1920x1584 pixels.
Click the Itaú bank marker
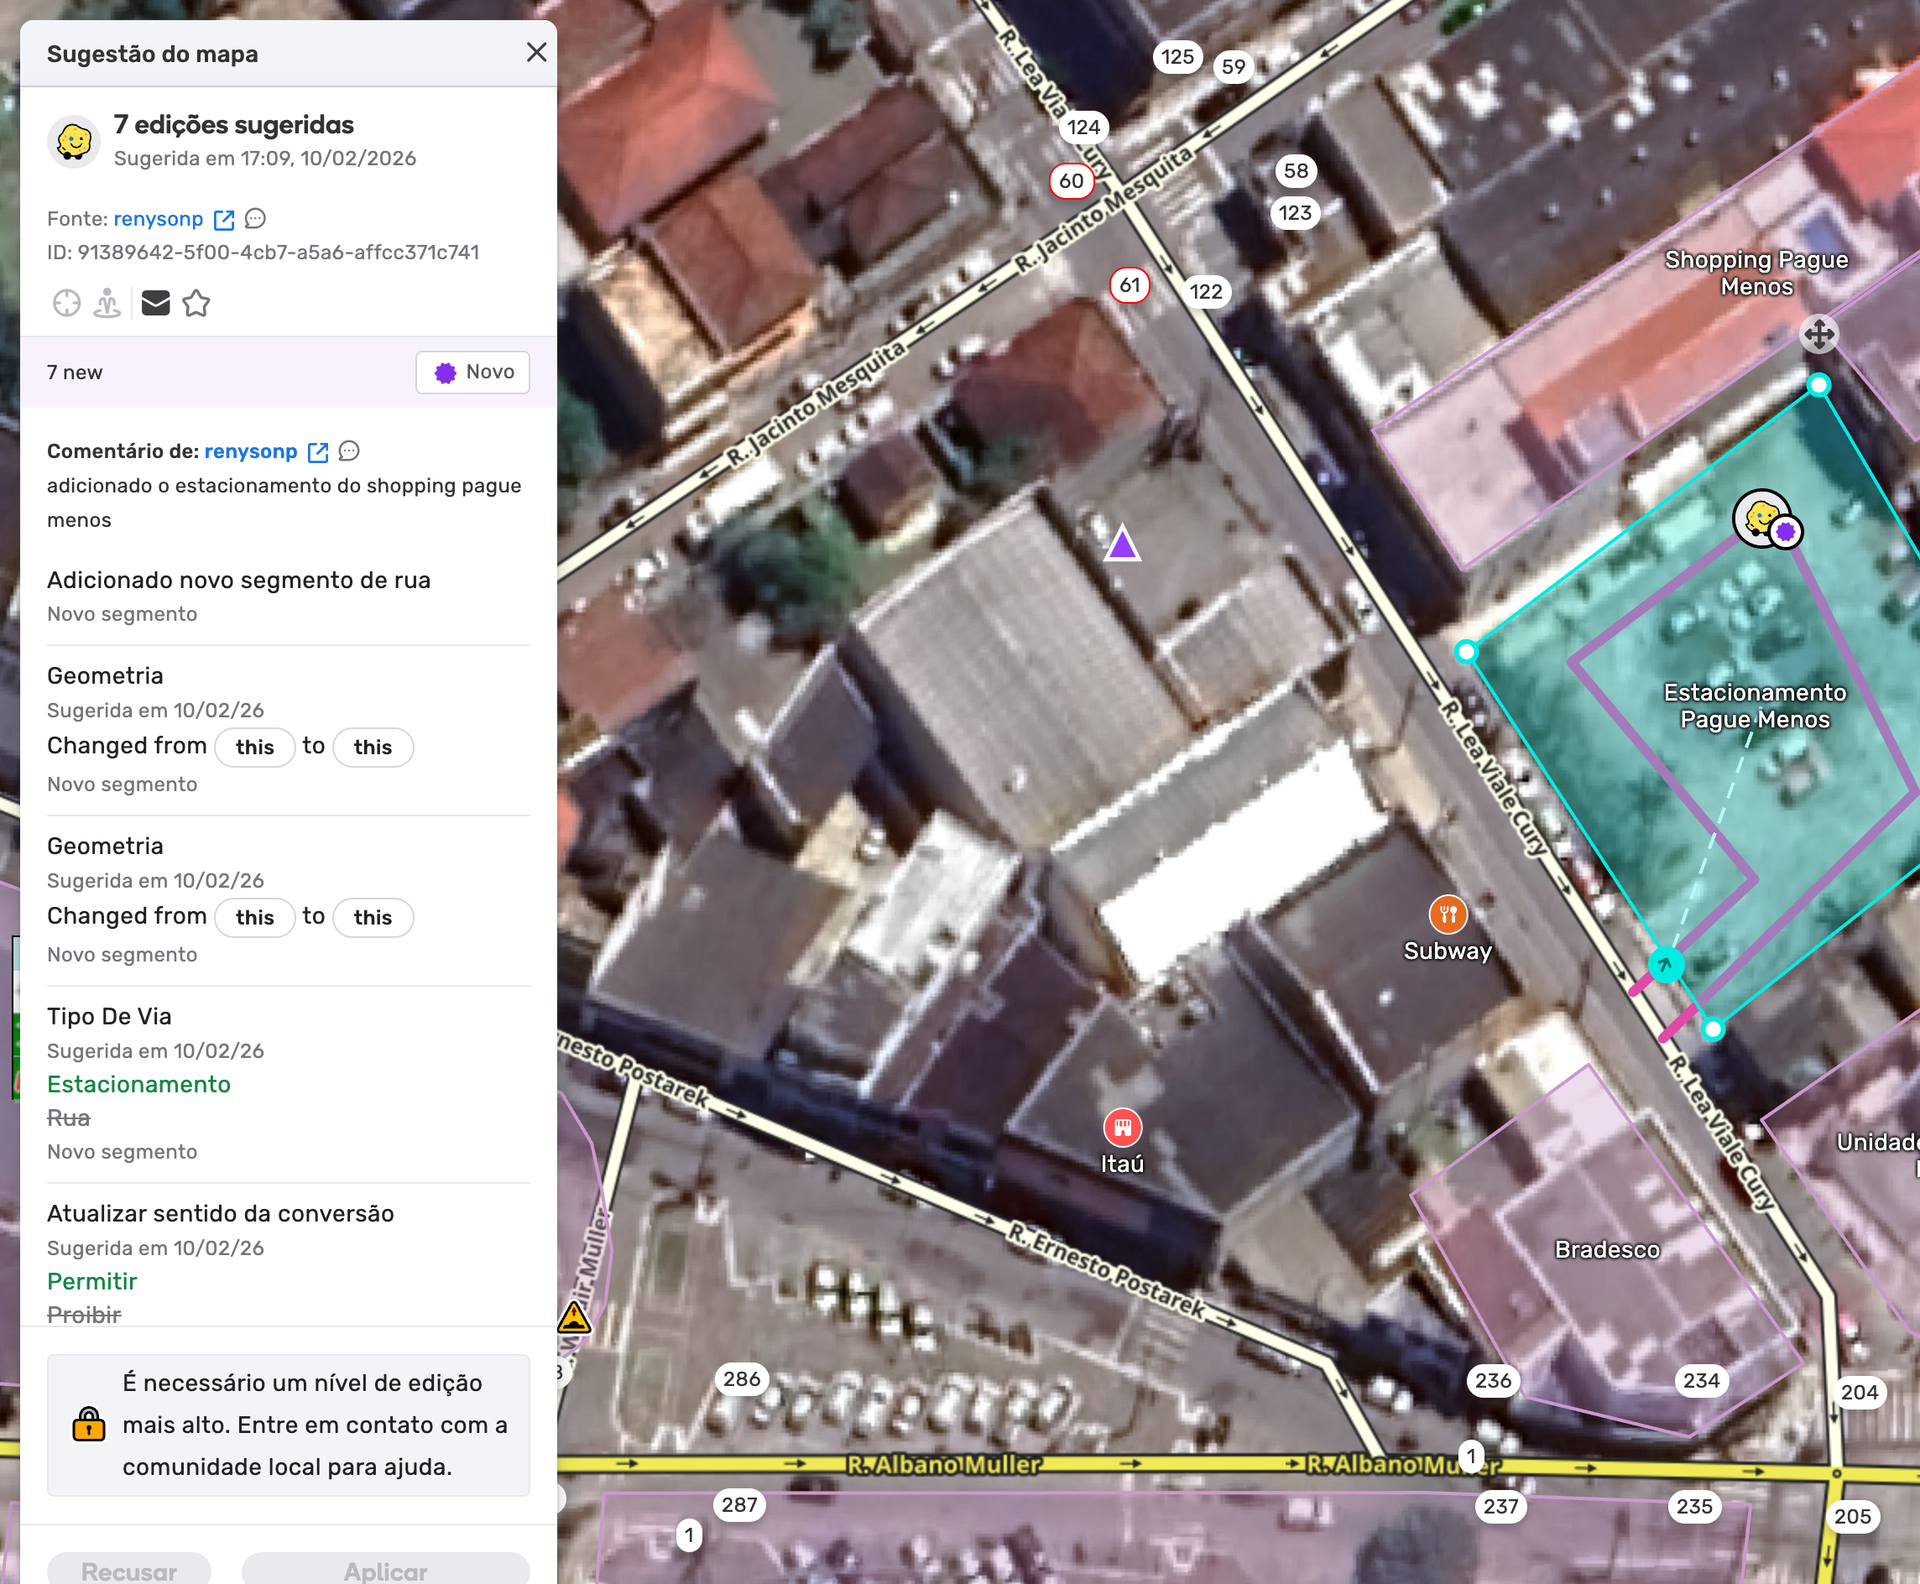coord(1122,1128)
